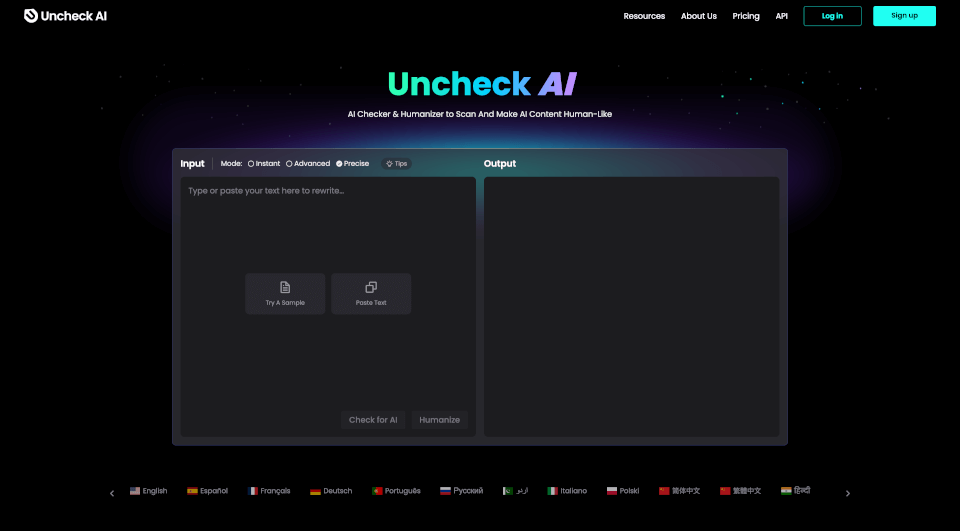Screen dimensions: 960x531
Task: Switch language to Simplified Chinese 简体中文
Action: (680, 491)
